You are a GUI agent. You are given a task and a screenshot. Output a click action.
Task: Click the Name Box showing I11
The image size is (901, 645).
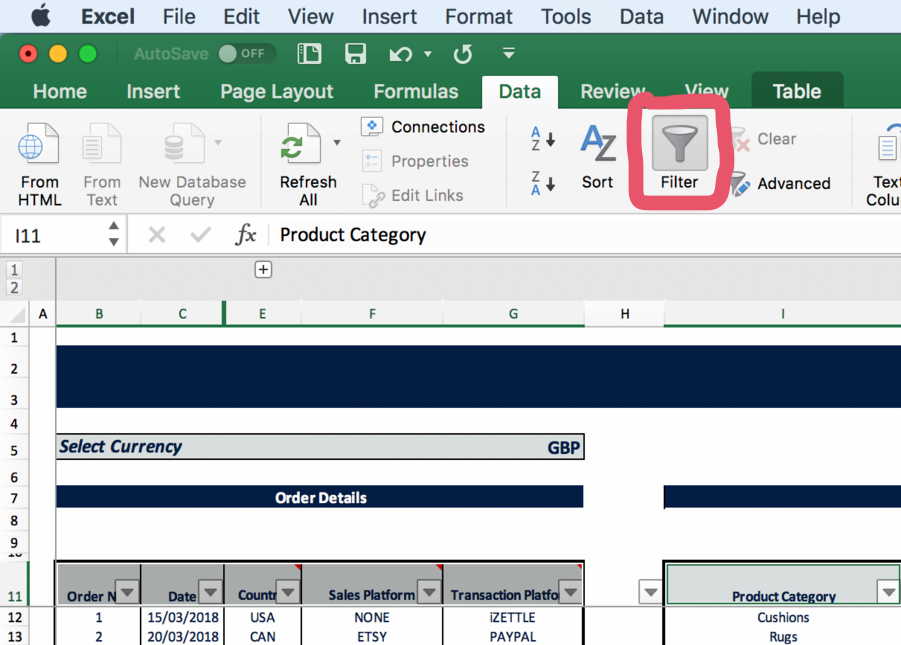point(55,235)
